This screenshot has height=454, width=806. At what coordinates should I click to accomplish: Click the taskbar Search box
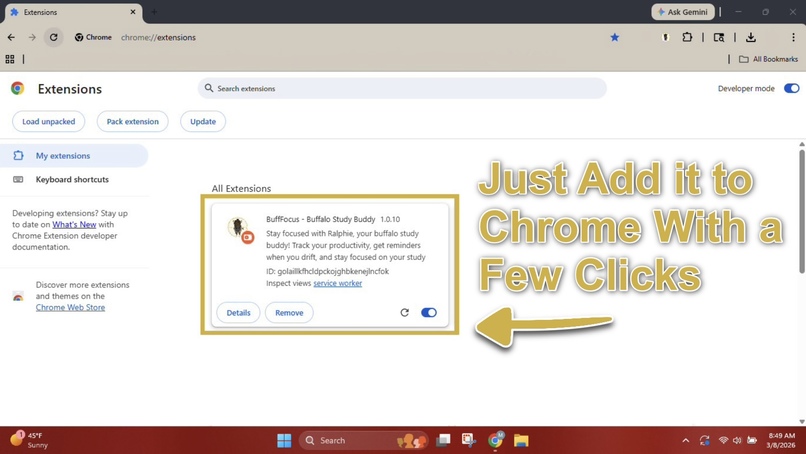(x=363, y=441)
